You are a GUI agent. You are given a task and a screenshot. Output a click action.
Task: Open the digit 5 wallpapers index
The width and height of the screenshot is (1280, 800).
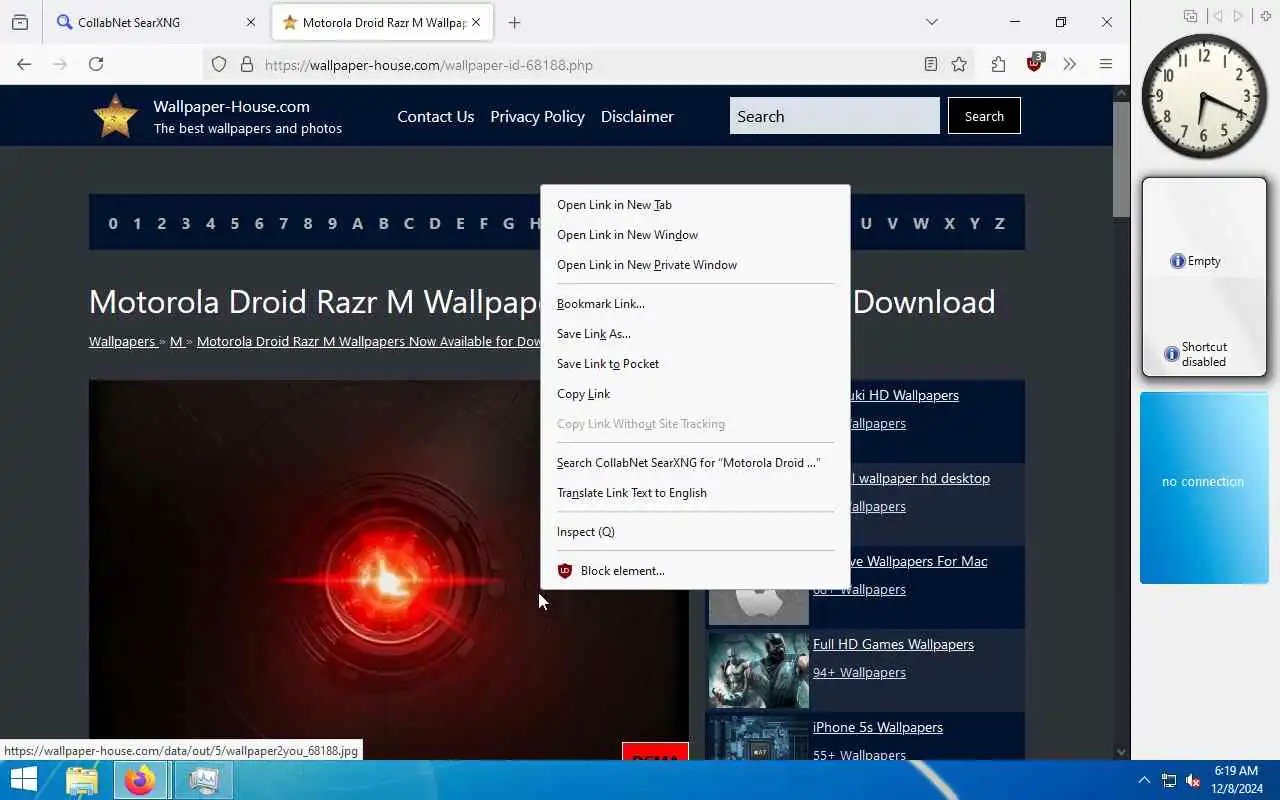[235, 223]
